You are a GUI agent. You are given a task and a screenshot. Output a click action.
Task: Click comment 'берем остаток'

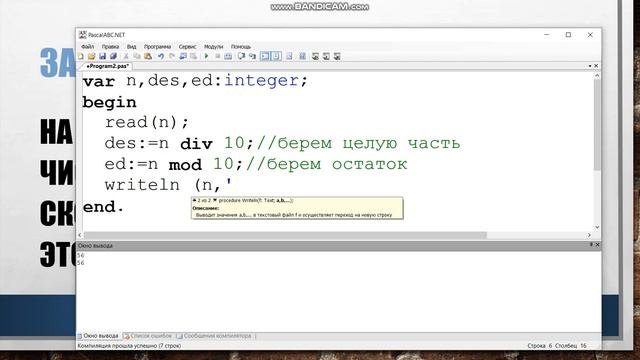click(337, 164)
